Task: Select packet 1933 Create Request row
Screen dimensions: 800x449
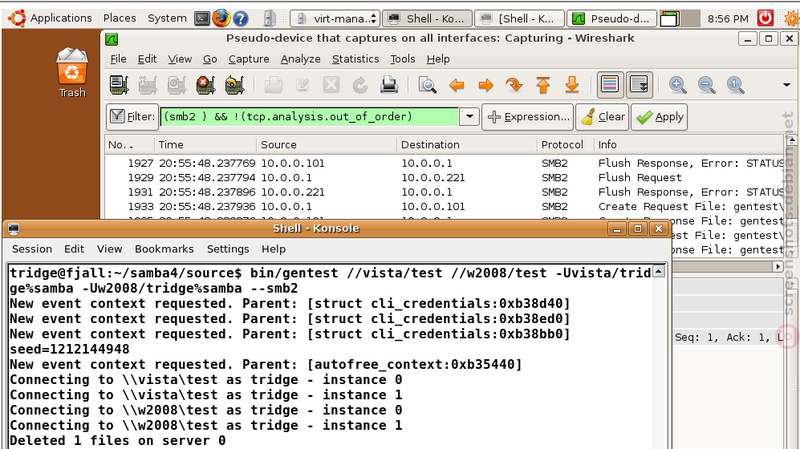Action: tap(444, 207)
